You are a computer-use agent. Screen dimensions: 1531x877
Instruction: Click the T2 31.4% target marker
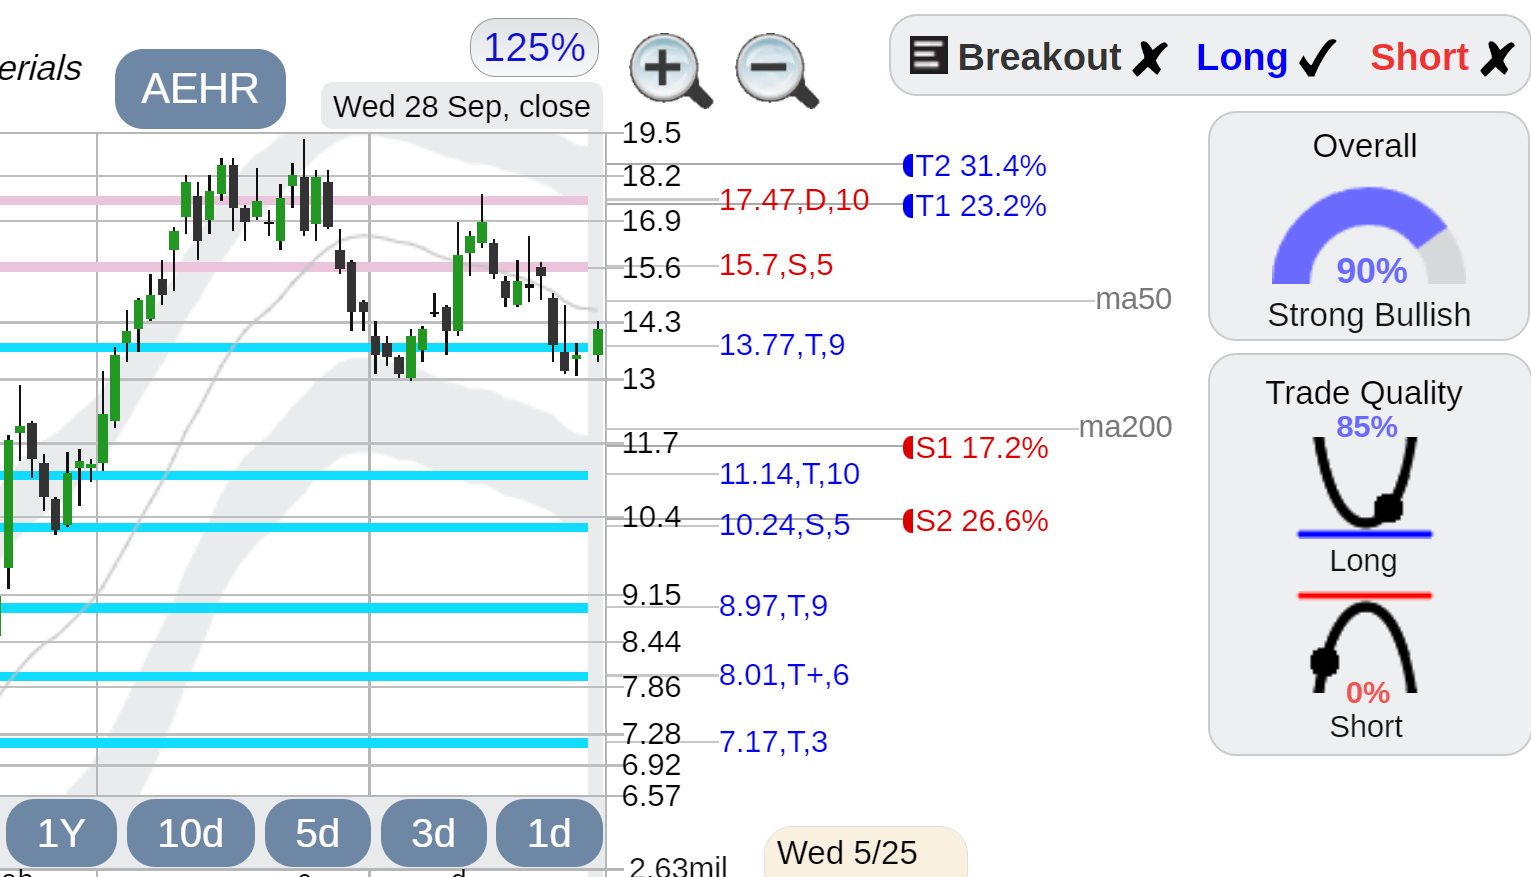[975, 165]
